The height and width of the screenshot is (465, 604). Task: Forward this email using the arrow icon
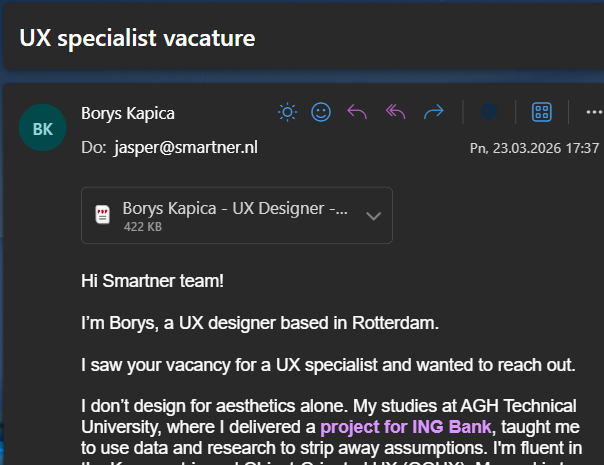434,112
